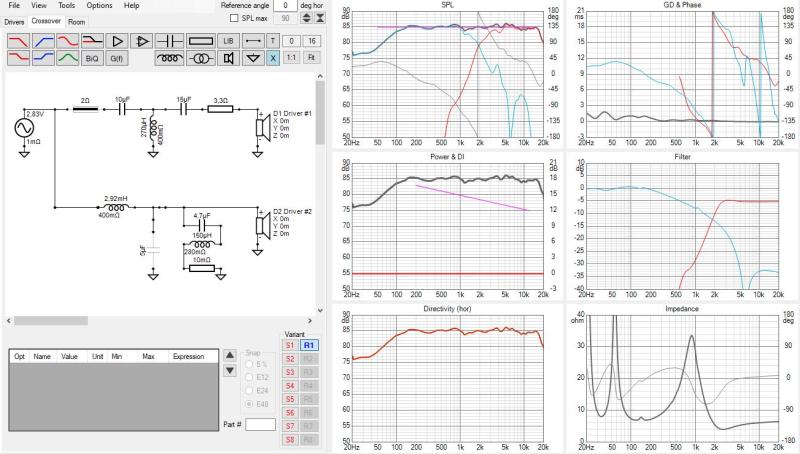Open the Tools menu
The width and height of the screenshot is (800, 454).
(66, 6)
